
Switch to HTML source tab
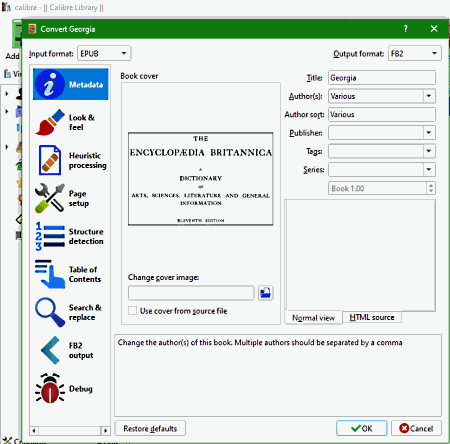[x=372, y=317]
